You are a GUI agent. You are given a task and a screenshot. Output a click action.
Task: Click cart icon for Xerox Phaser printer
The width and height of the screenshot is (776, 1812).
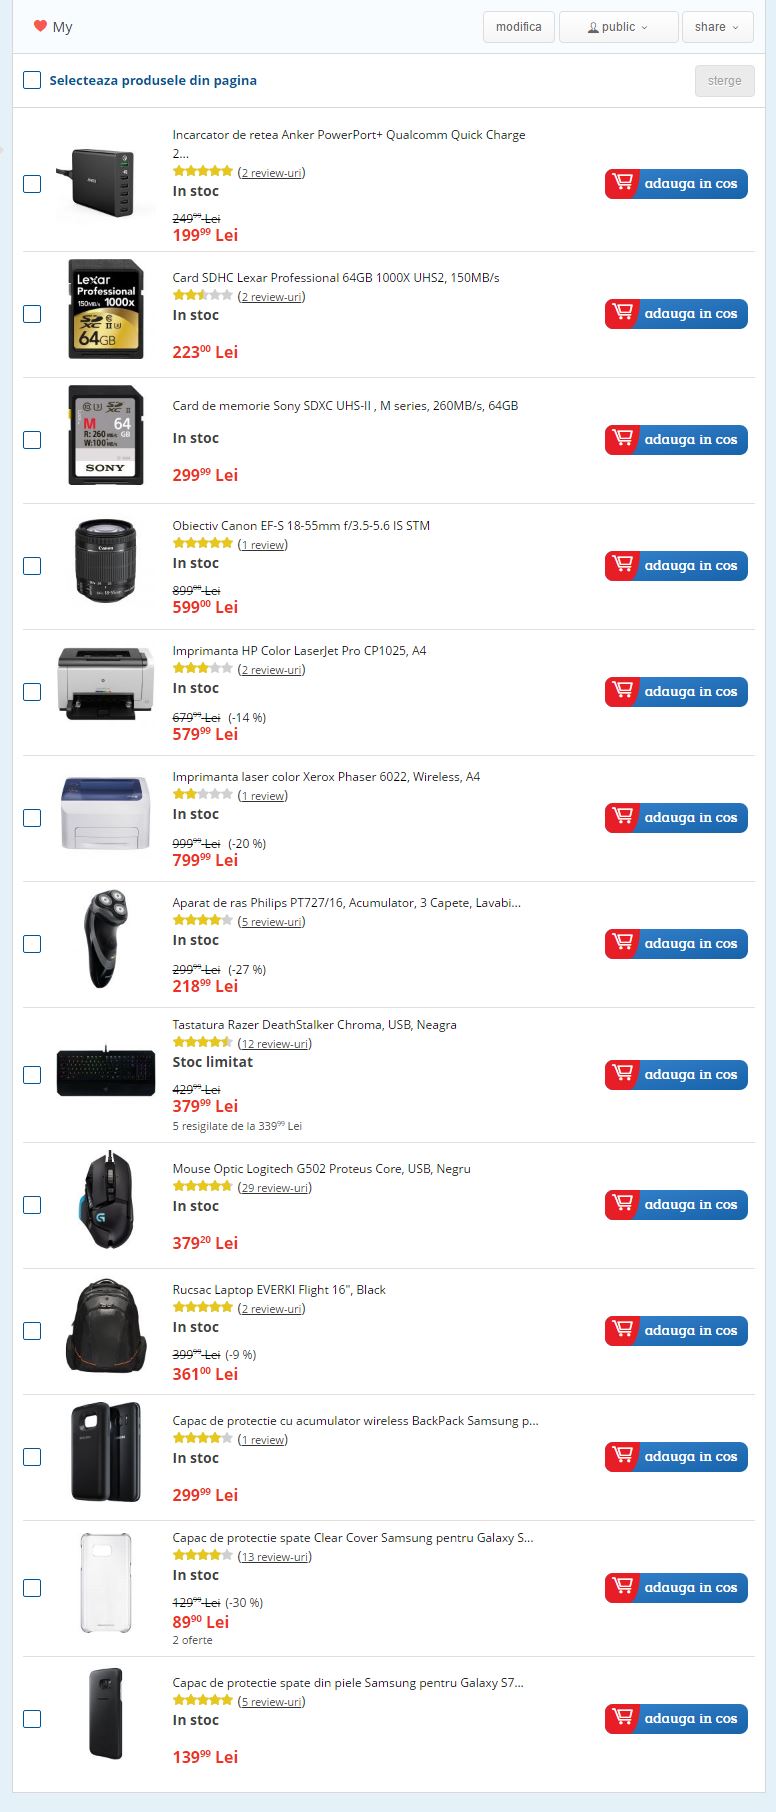[x=623, y=818]
